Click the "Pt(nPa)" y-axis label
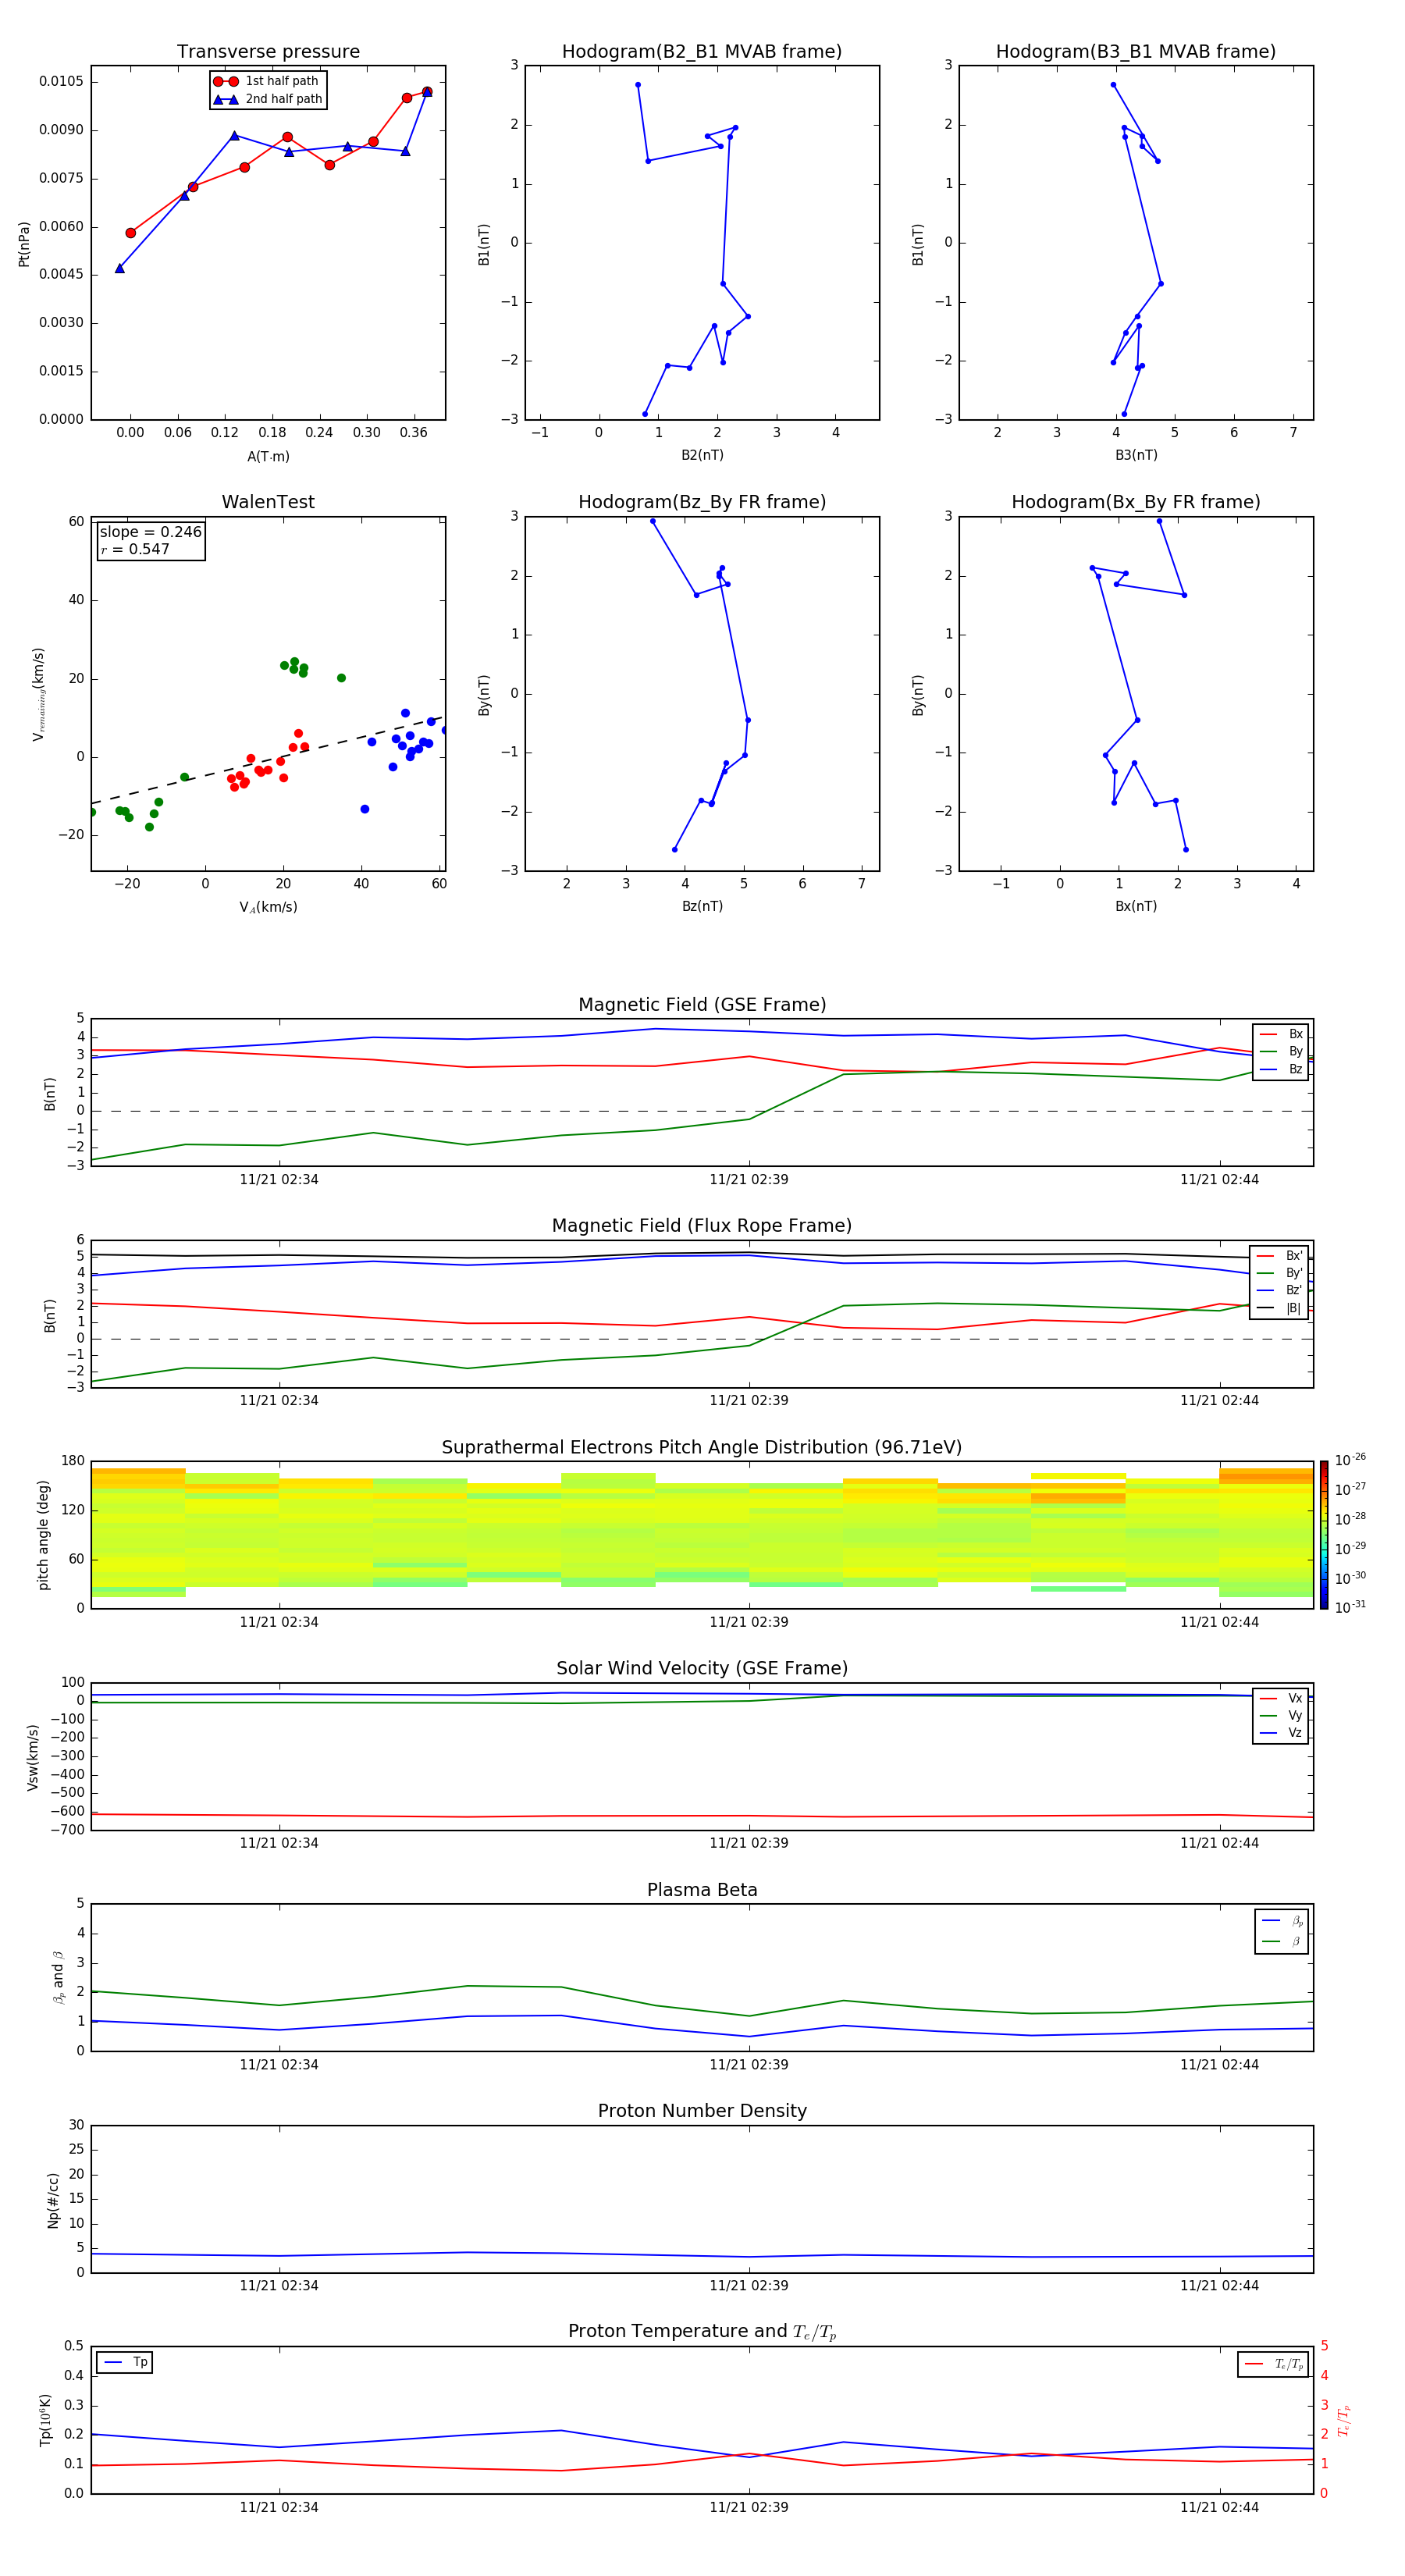1405x2576 pixels. point(24,244)
